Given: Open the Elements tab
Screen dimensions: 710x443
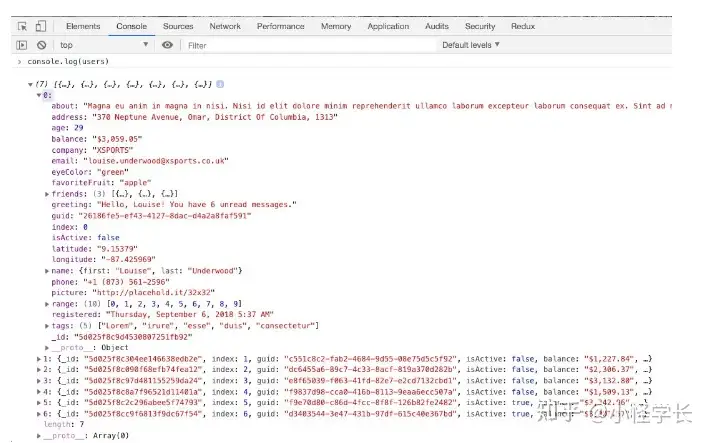Looking at the screenshot, I should tap(83, 26).
